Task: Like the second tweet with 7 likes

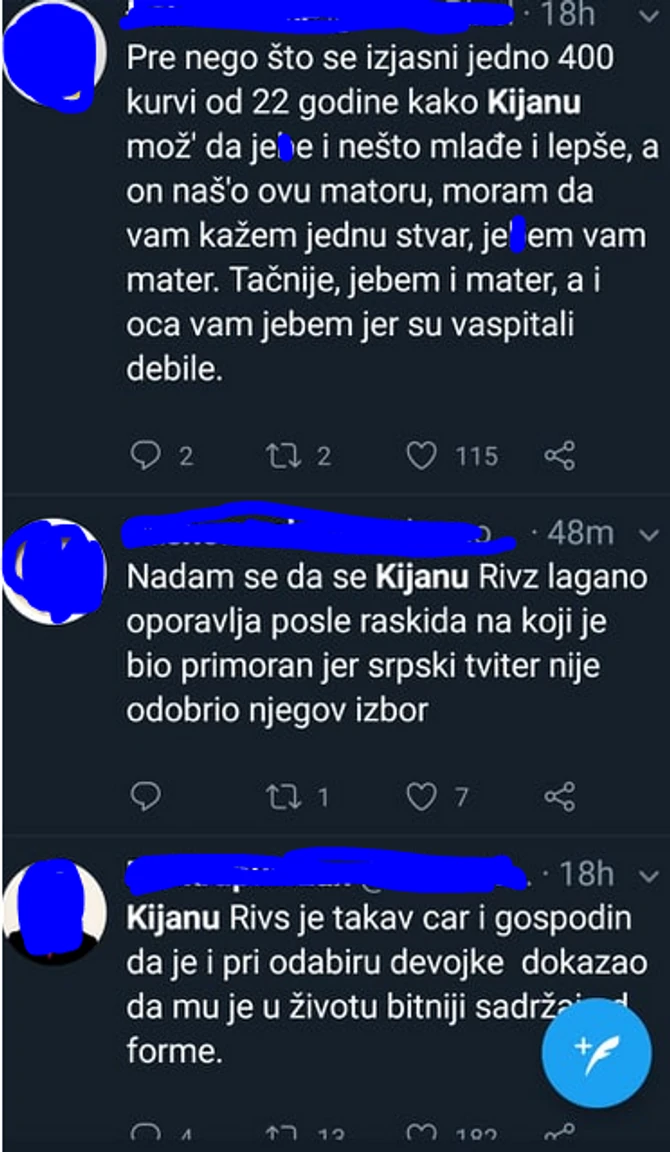Action: click(x=421, y=796)
